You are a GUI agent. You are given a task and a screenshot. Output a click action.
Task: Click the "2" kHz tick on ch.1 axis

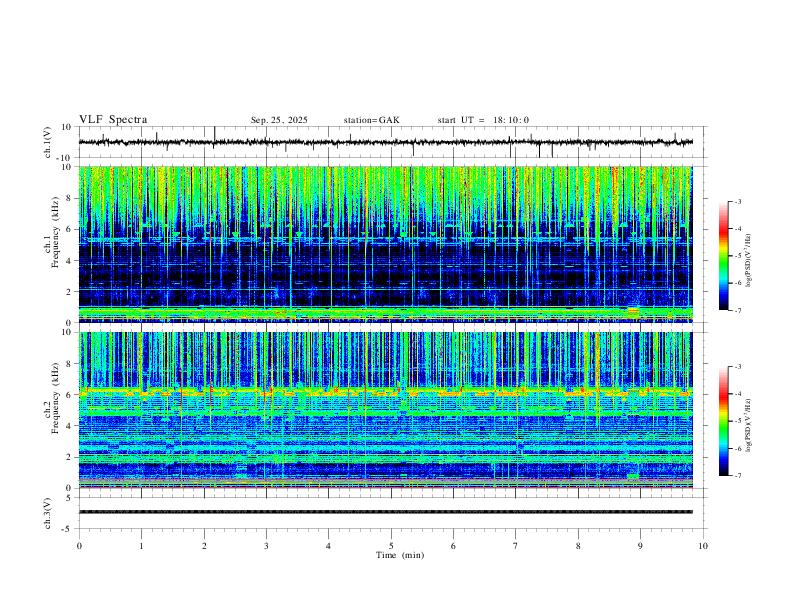(x=69, y=291)
